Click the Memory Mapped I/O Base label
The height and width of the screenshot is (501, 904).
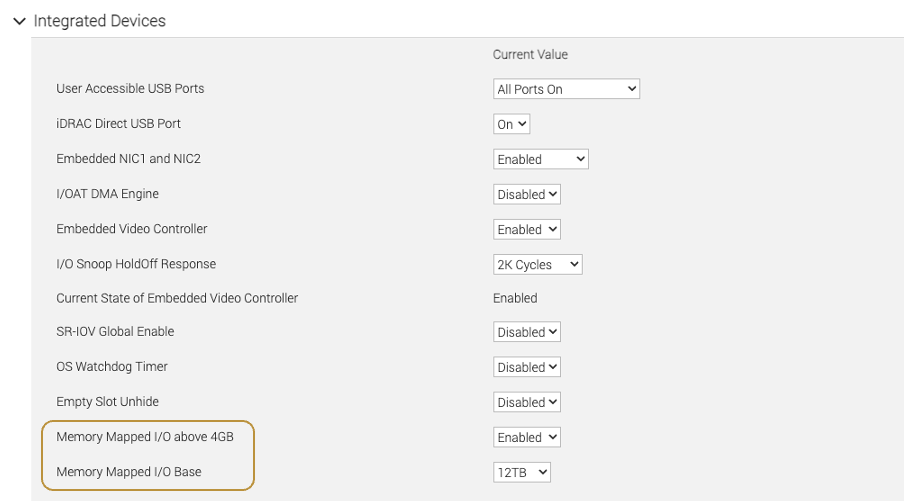pyautogui.click(x=129, y=472)
